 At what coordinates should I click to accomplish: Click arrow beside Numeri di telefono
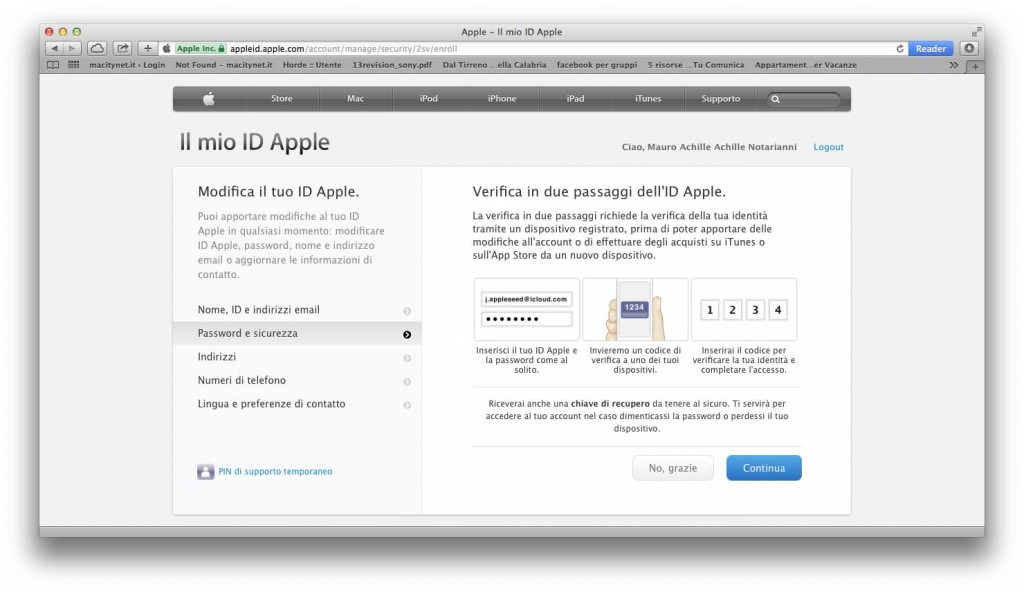coord(407,382)
